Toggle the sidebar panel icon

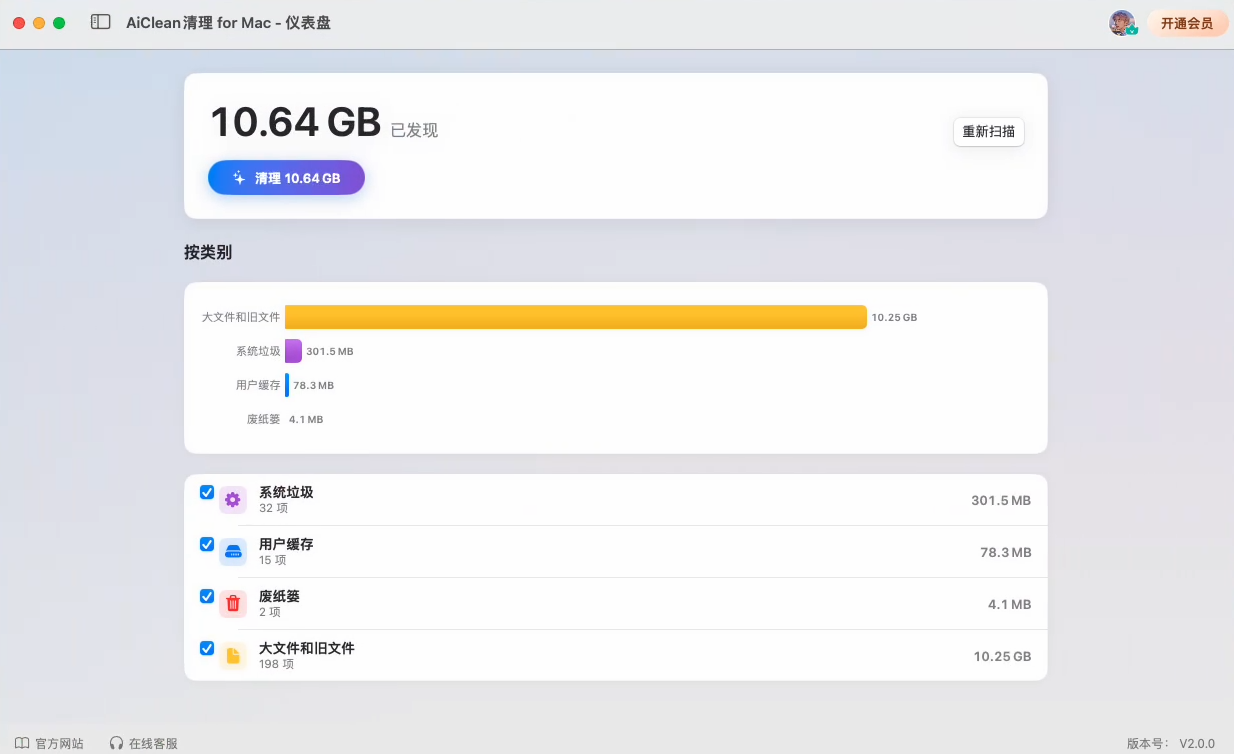pyautogui.click(x=100, y=22)
